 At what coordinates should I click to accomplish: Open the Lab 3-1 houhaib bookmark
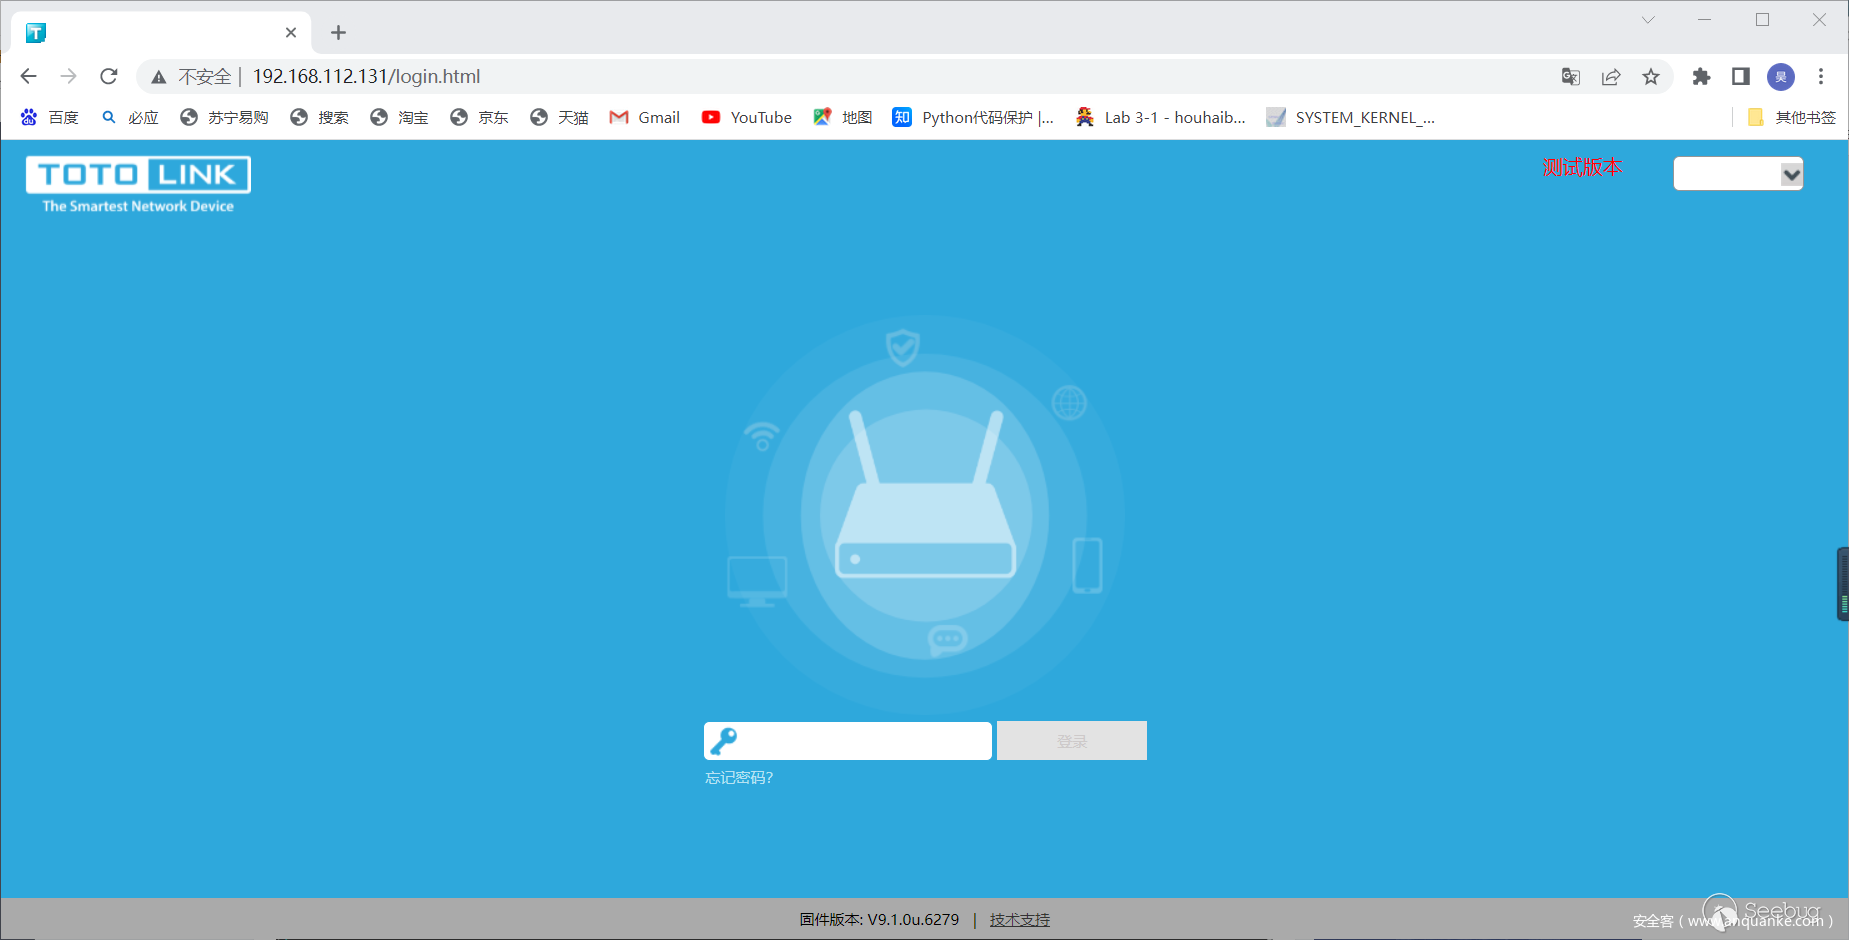[1161, 118]
